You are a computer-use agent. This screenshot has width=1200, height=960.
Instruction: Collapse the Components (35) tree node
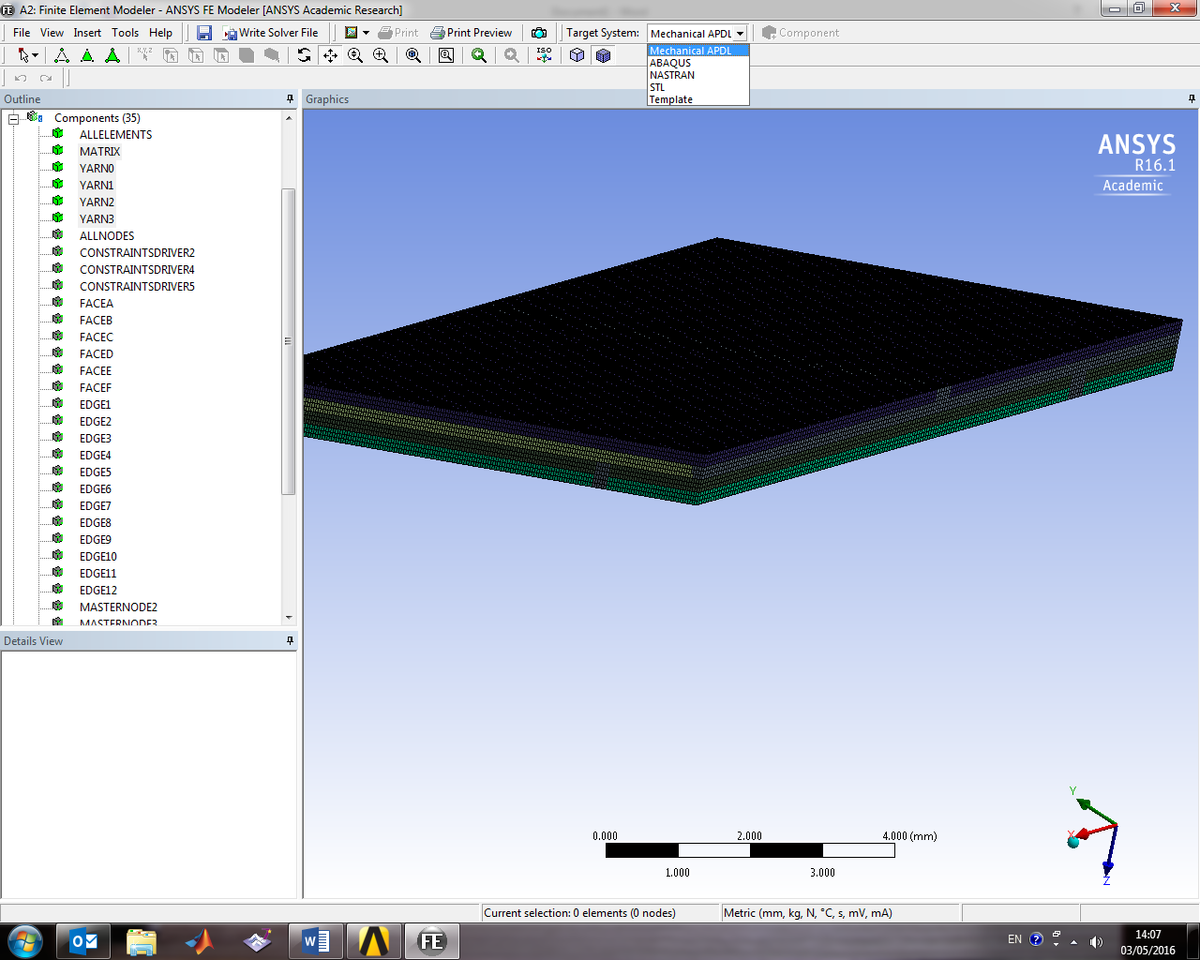tap(12, 117)
